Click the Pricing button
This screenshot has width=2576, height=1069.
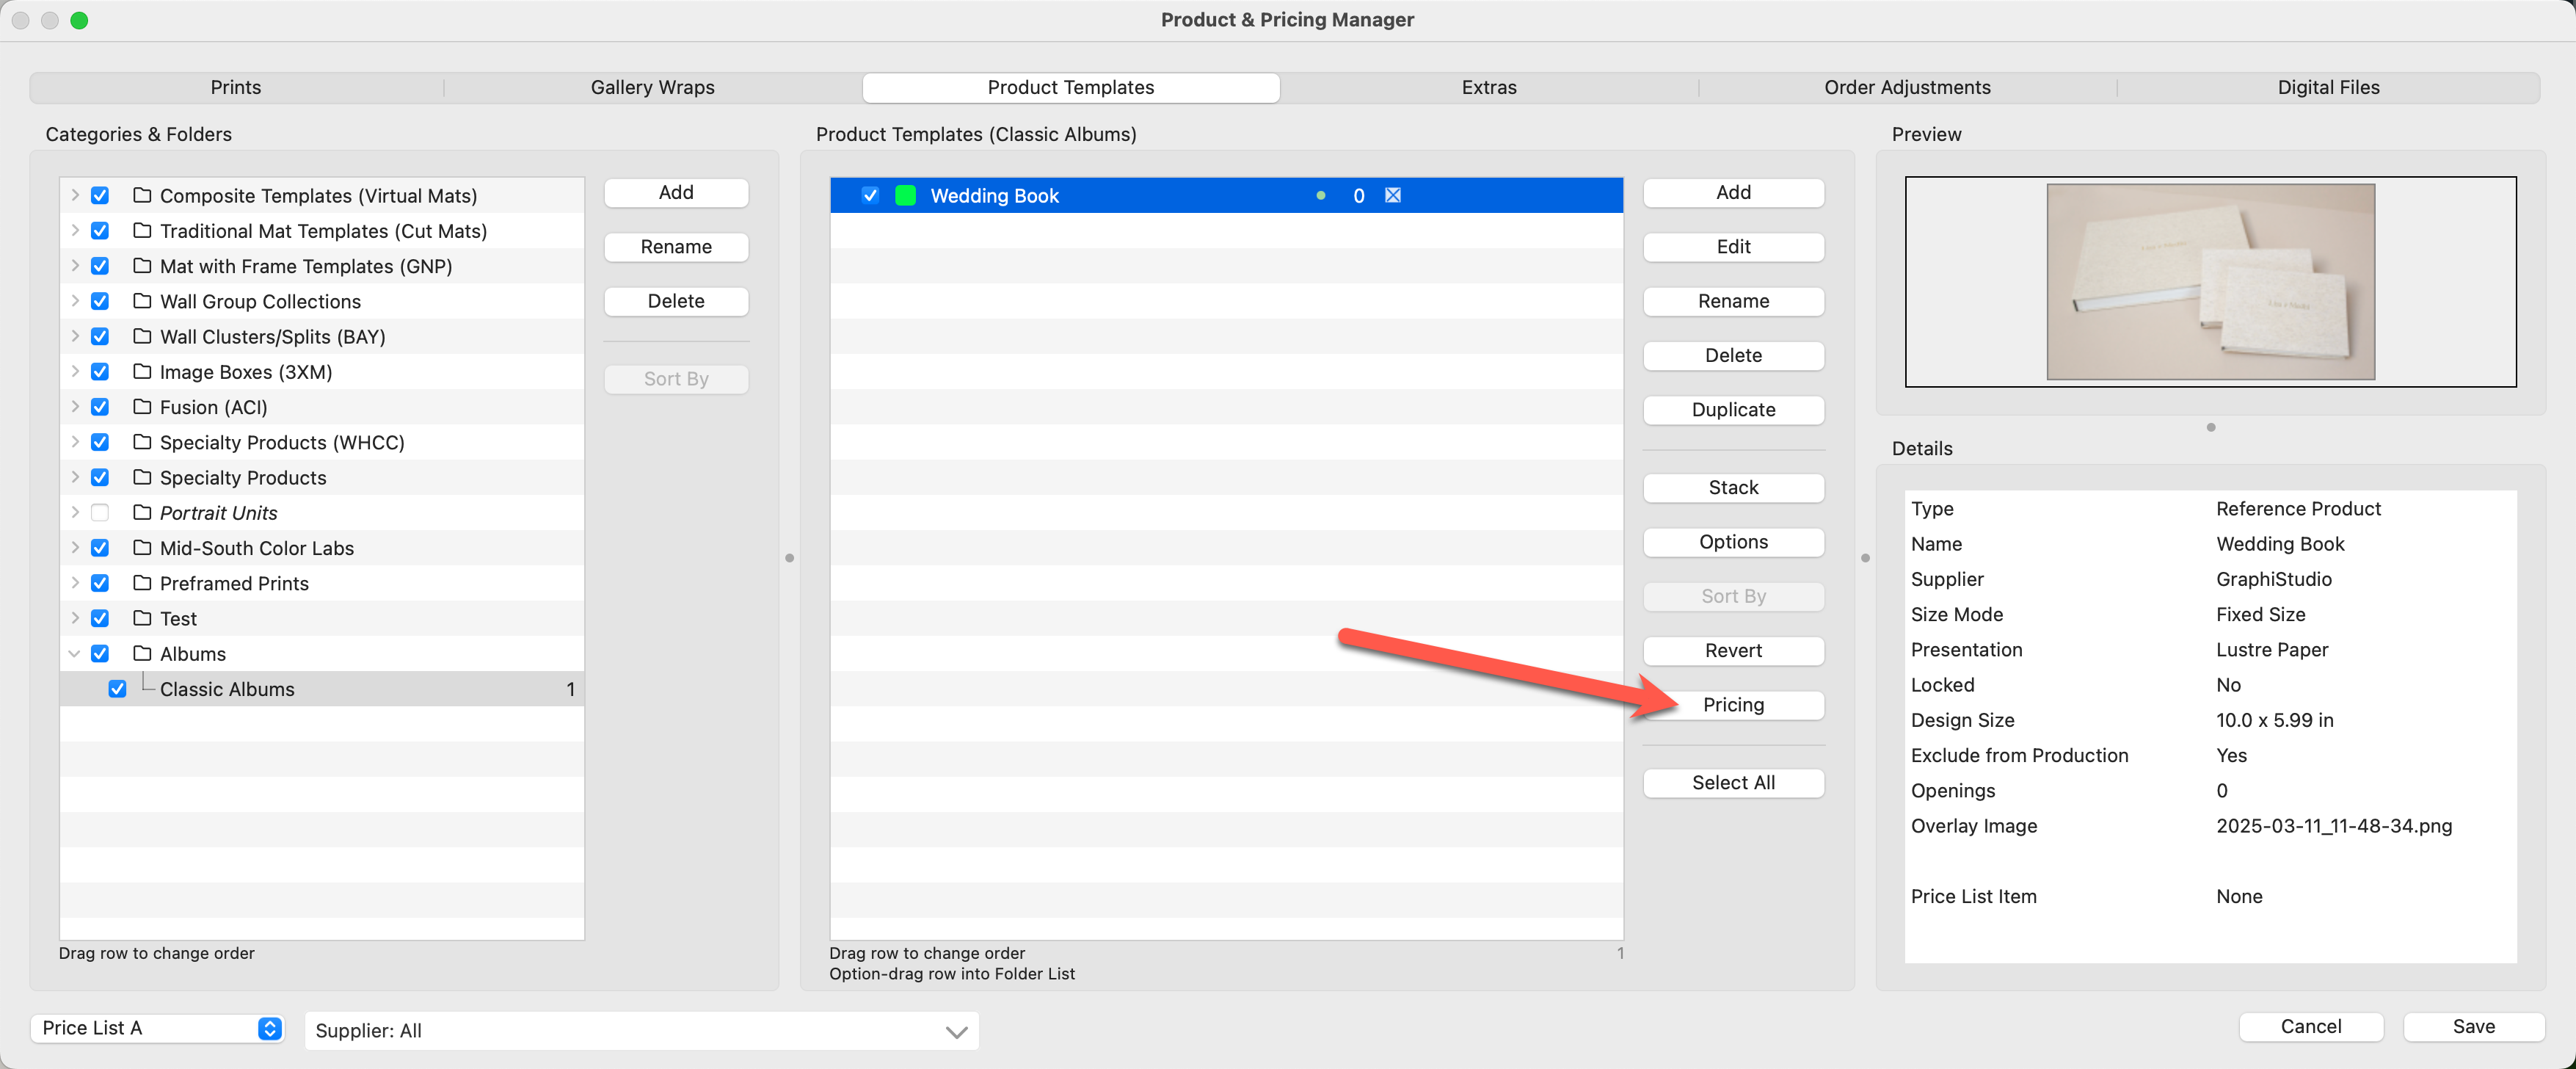[x=1732, y=705]
